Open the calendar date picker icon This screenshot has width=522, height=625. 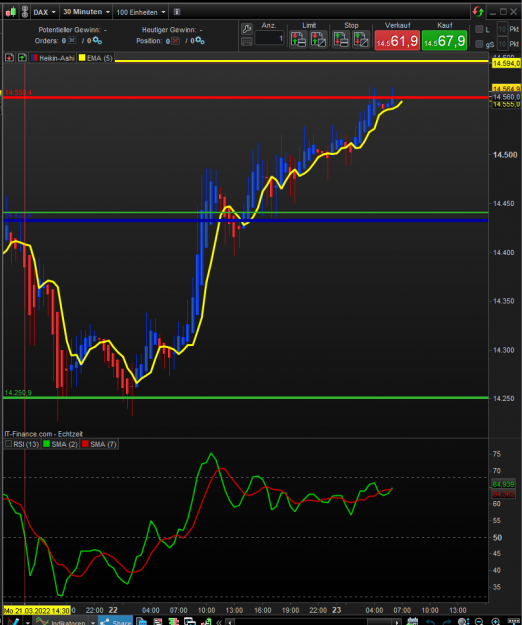click(412, 621)
